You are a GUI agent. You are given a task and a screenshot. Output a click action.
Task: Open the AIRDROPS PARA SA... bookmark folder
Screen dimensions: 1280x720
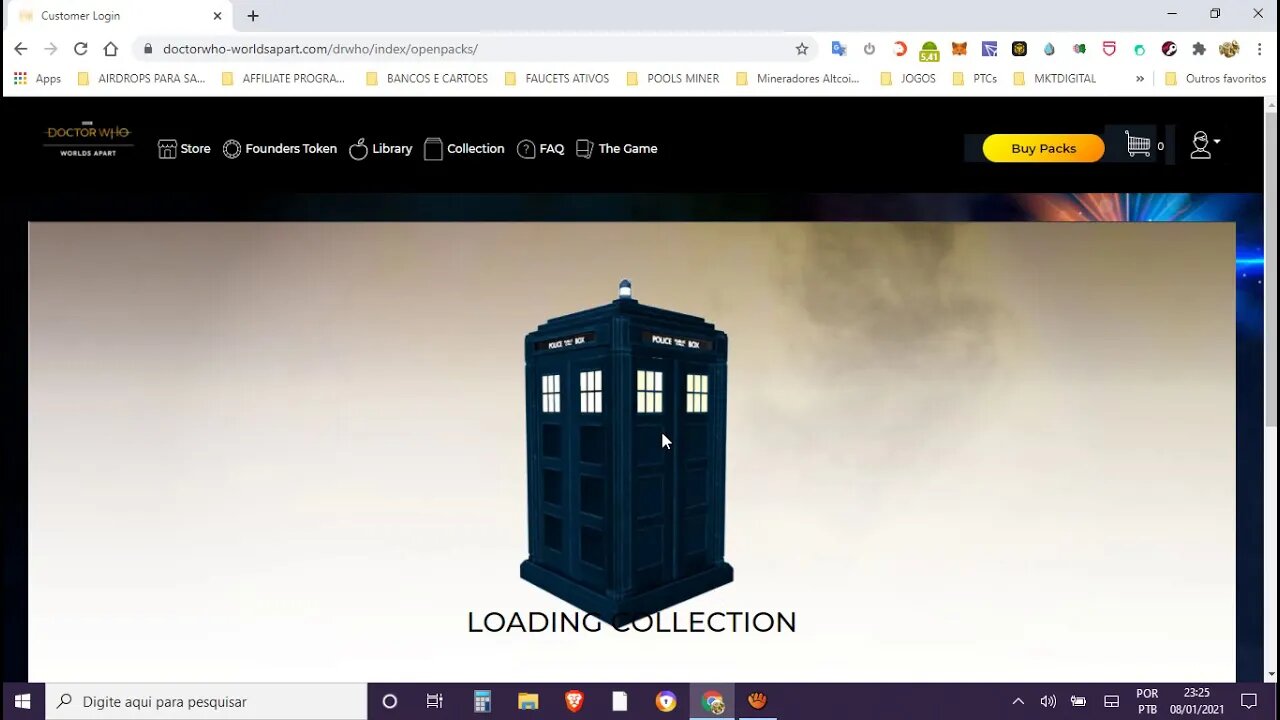pos(141,78)
